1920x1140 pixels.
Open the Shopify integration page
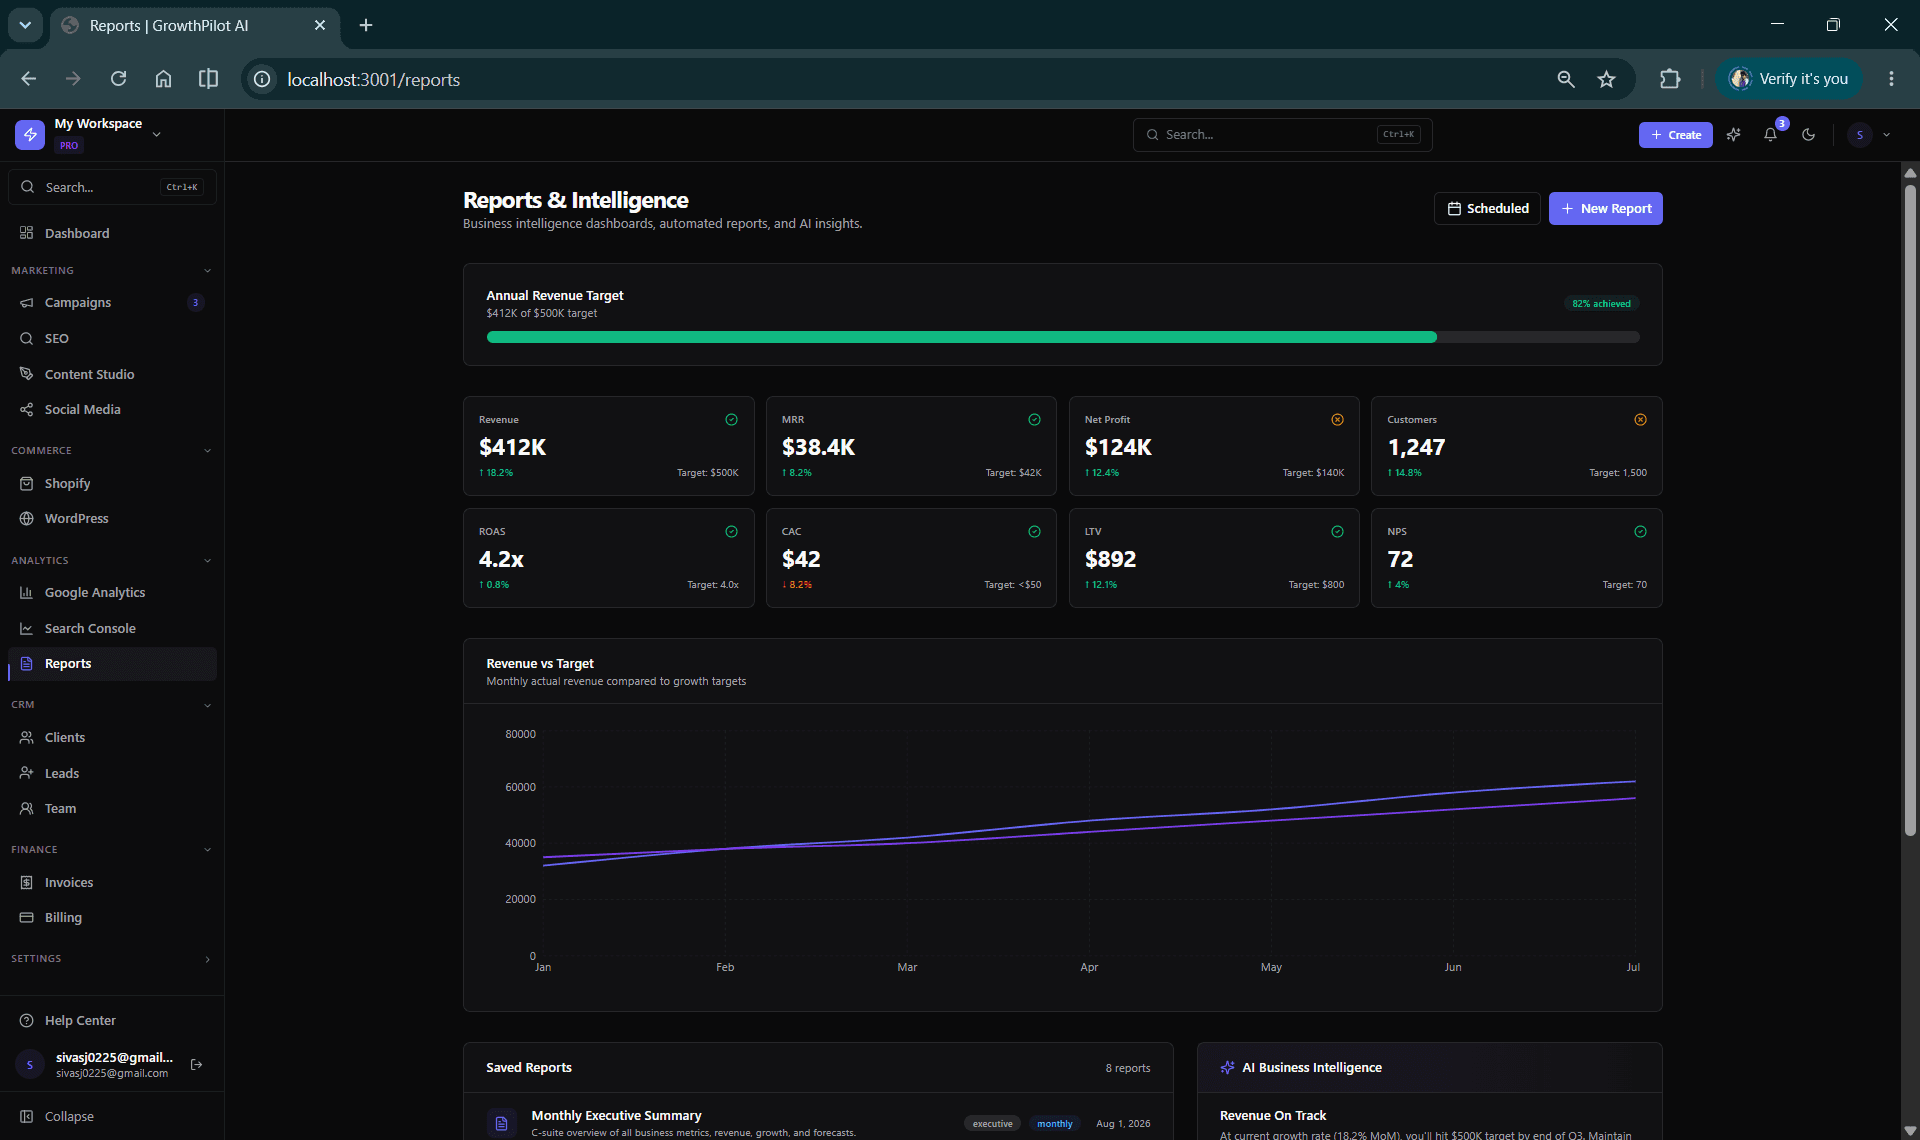(112, 483)
